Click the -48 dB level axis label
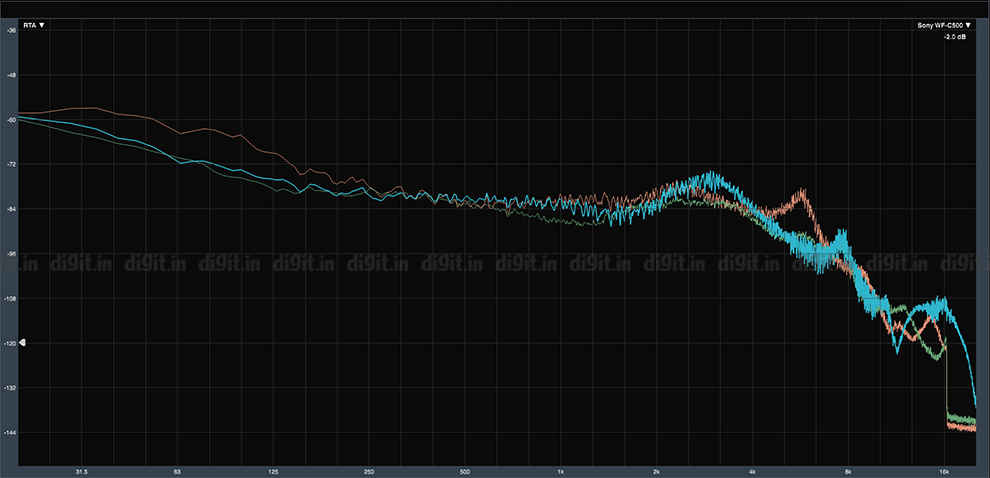Viewport: 990px width, 478px height. (11, 75)
